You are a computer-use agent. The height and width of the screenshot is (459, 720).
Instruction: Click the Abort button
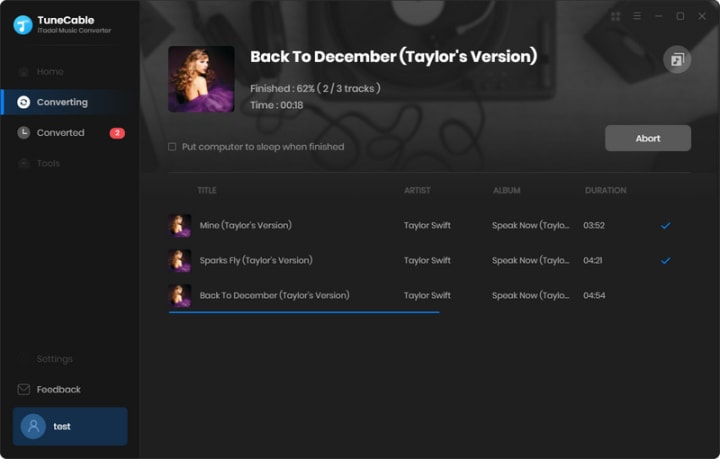(648, 138)
